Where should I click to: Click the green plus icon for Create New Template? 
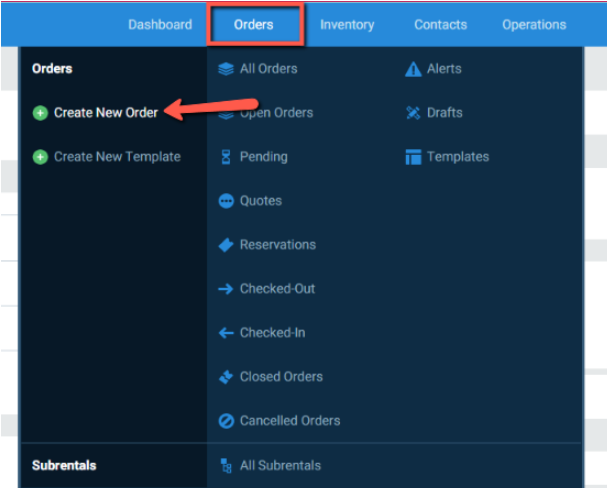click(40, 157)
